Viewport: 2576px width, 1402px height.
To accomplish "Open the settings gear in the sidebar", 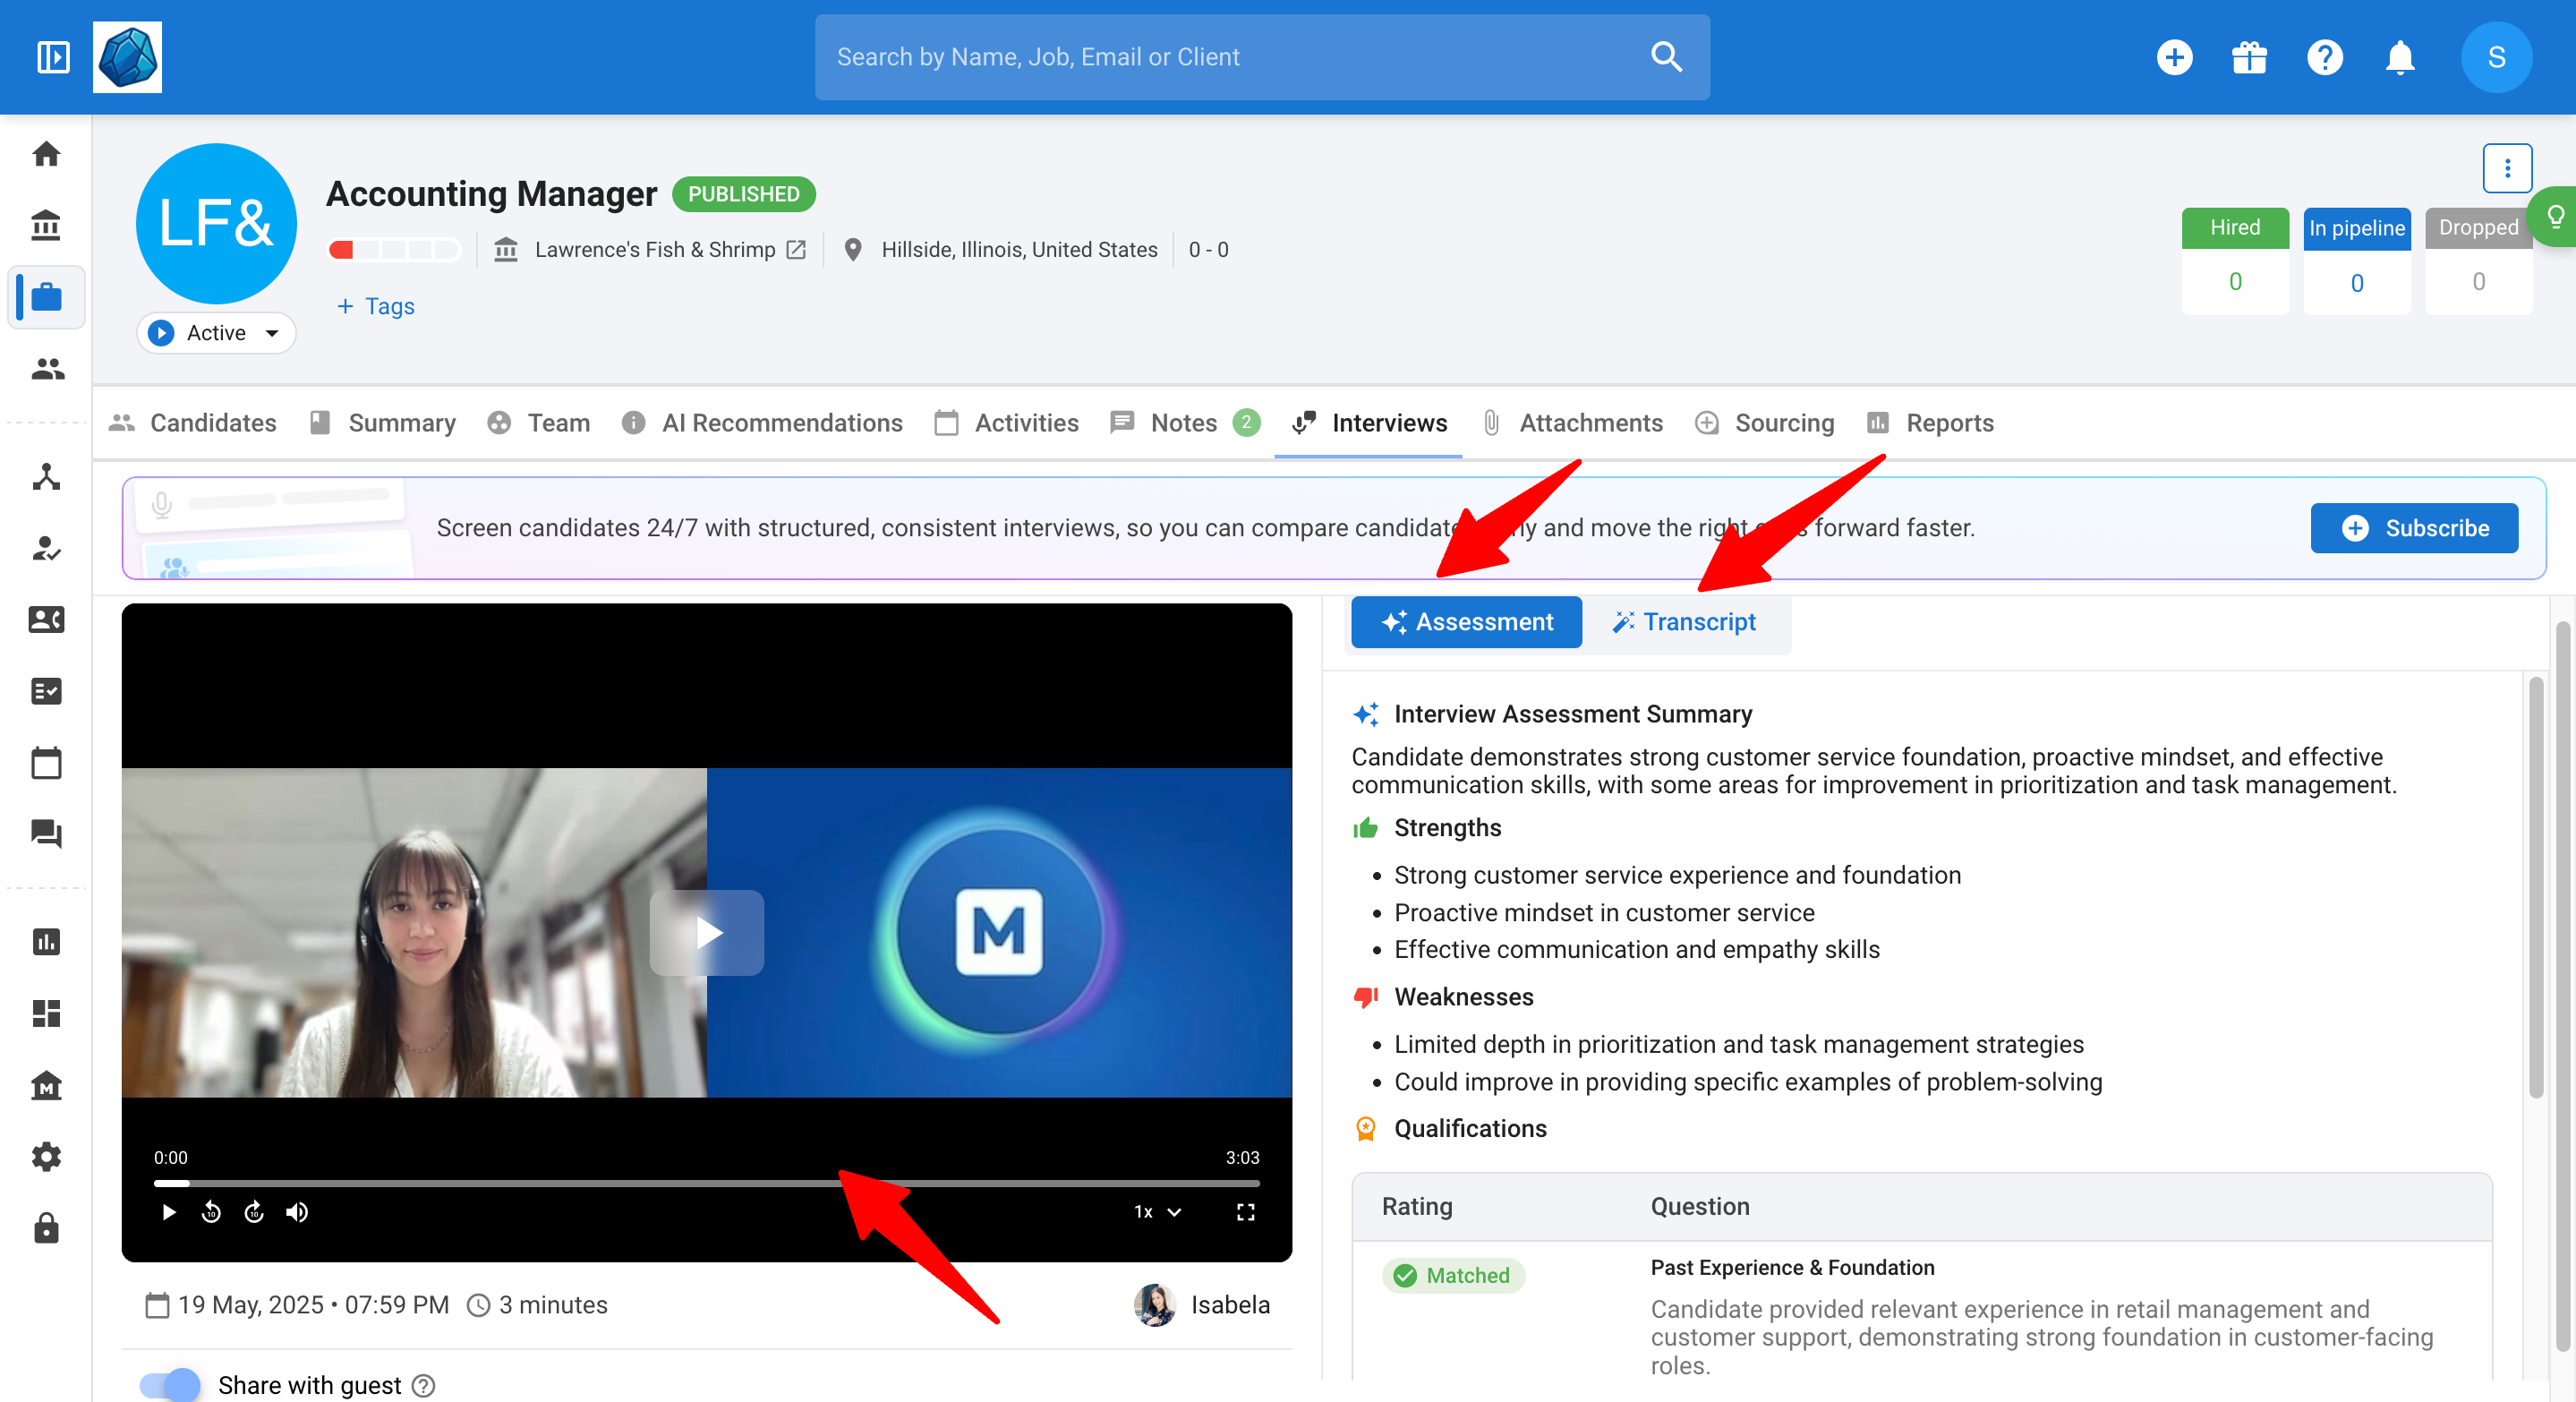I will pyautogui.click(x=46, y=1156).
